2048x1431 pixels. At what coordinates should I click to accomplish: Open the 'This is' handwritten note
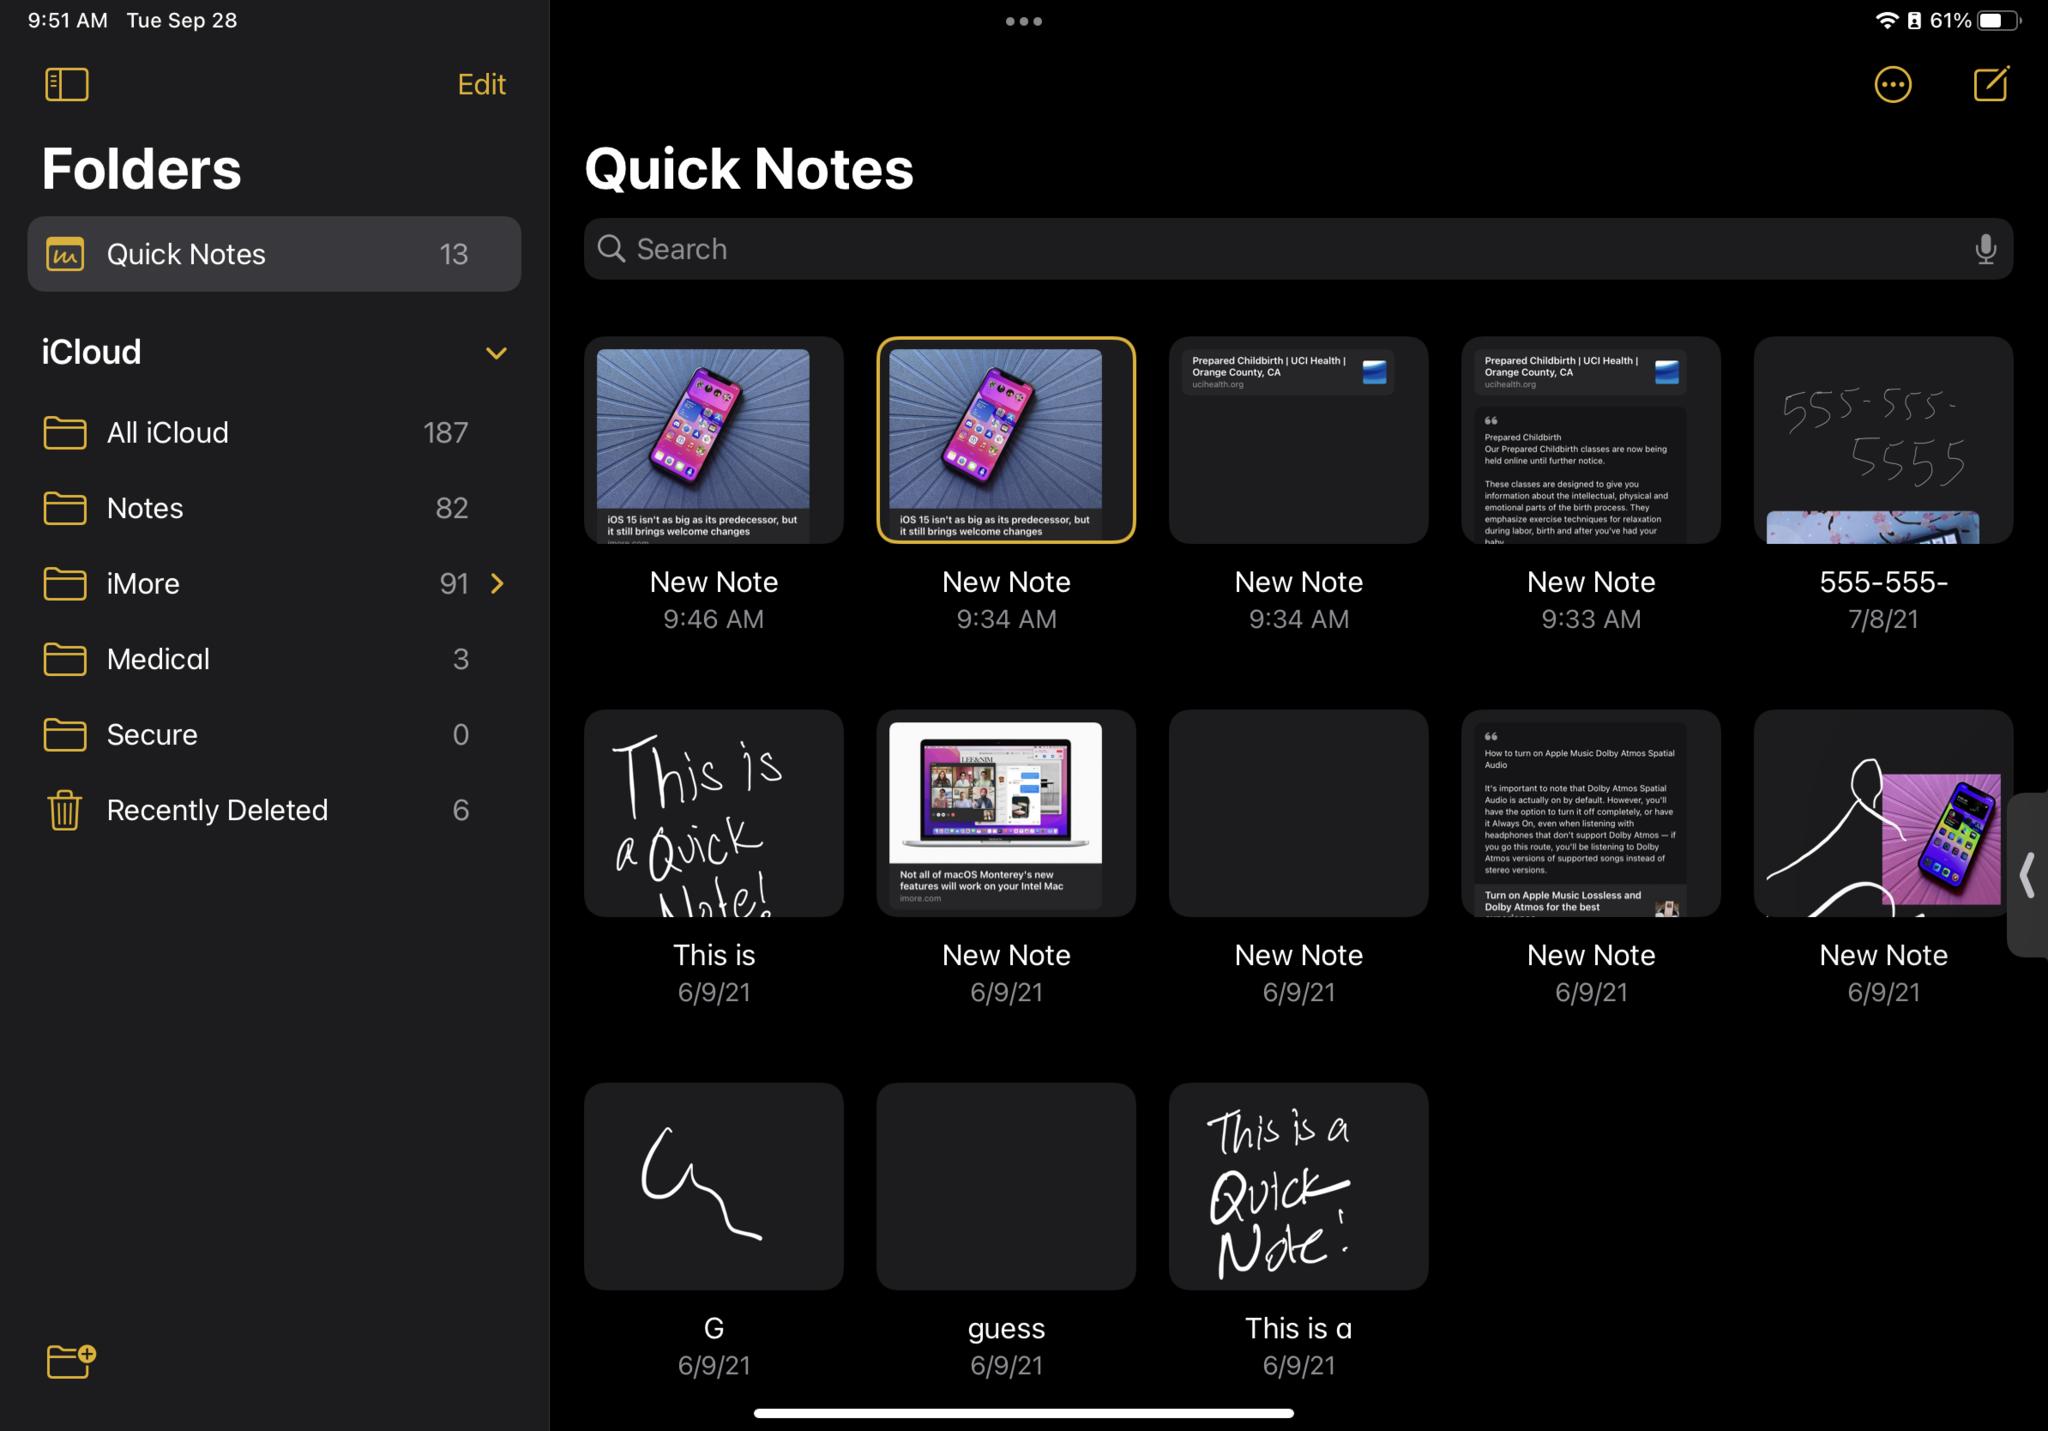pyautogui.click(x=713, y=813)
